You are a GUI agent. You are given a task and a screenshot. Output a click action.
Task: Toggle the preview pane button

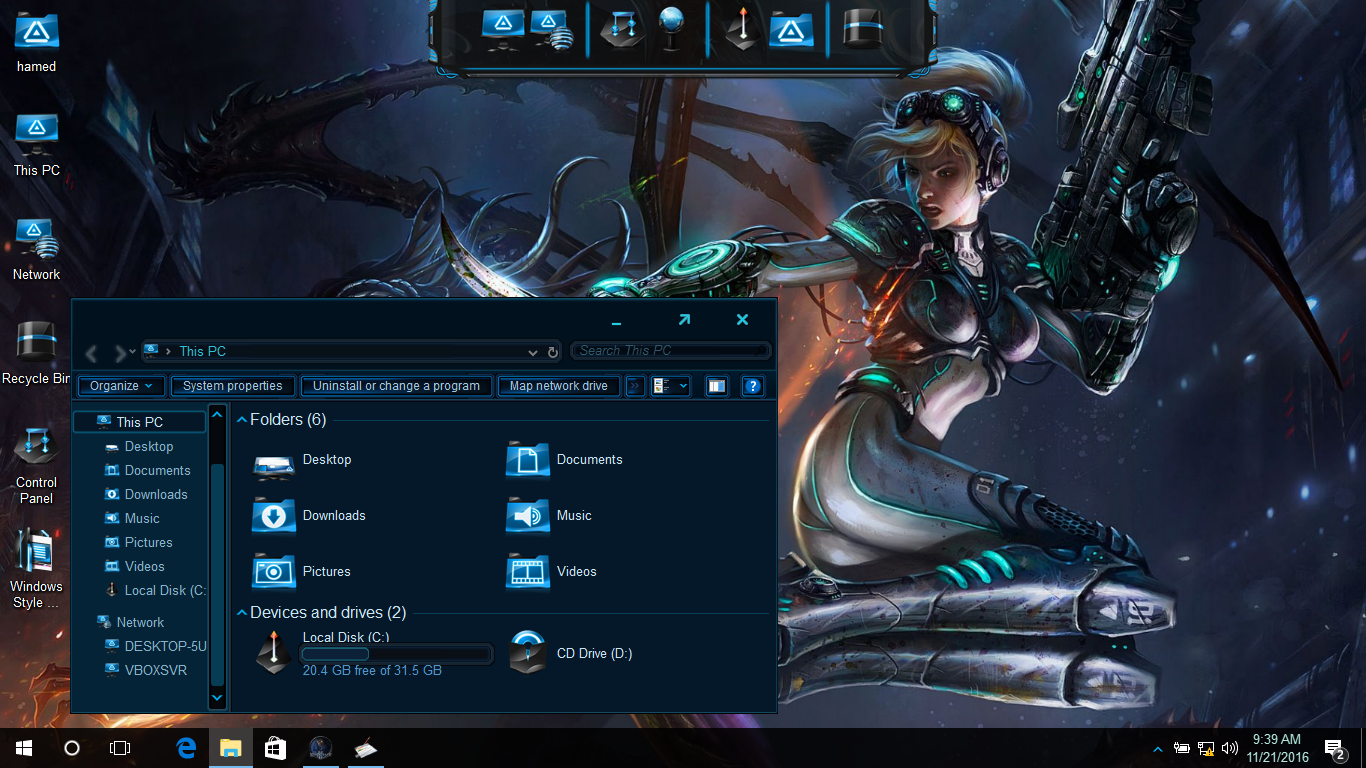[x=716, y=386]
